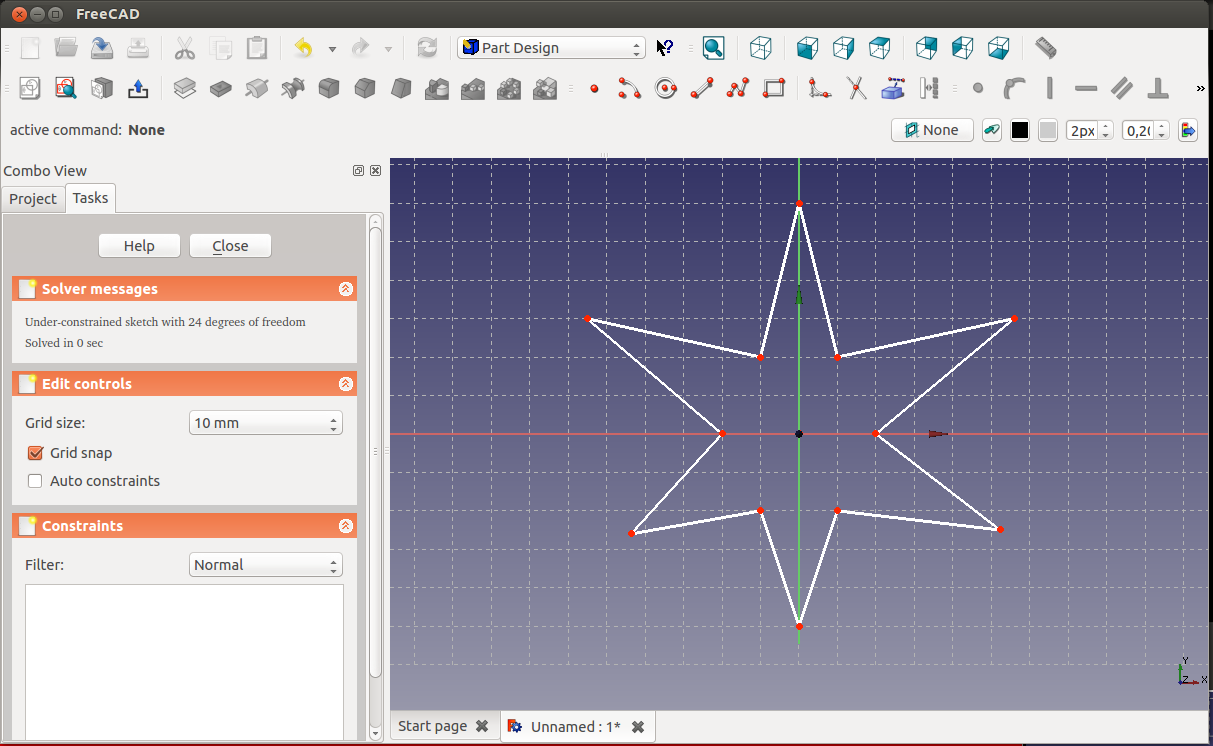Viewport: 1213px width, 746px height.
Task: Switch to the Project tab
Action: [x=33, y=199]
